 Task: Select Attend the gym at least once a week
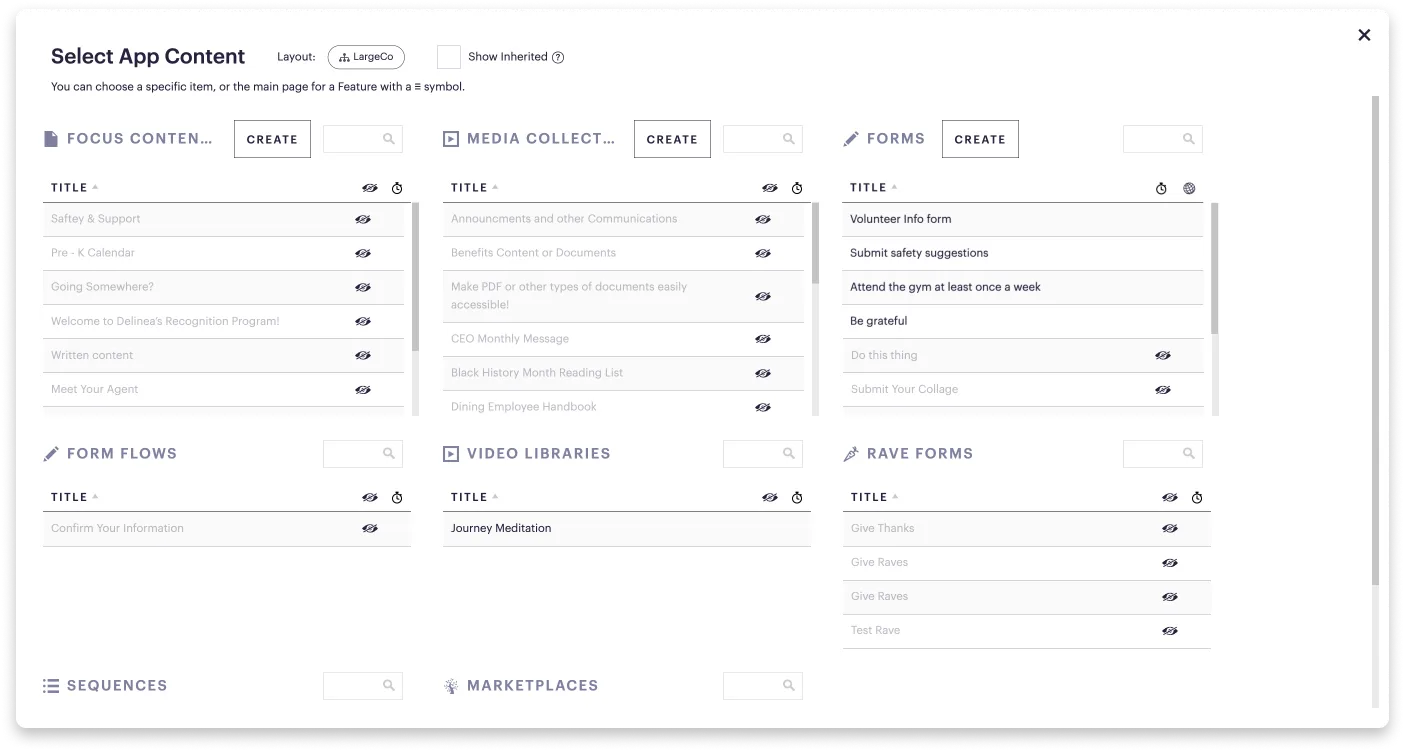click(x=1023, y=287)
